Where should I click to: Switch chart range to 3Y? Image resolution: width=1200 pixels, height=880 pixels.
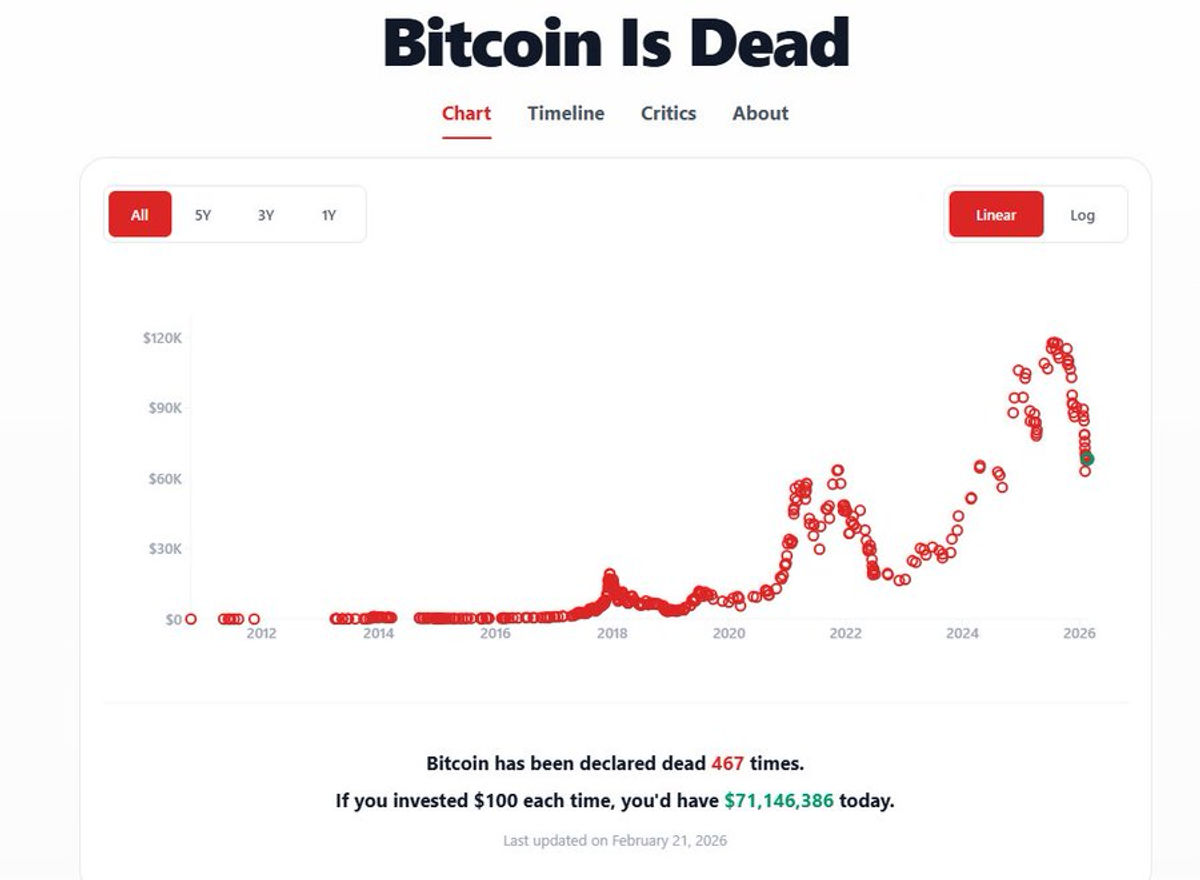tap(266, 214)
